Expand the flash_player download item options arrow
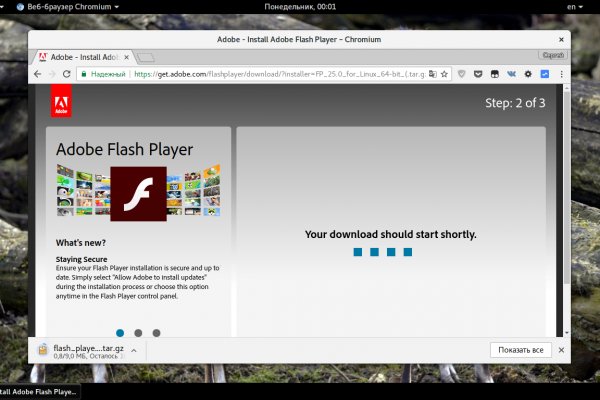The image size is (600, 400). 134,350
